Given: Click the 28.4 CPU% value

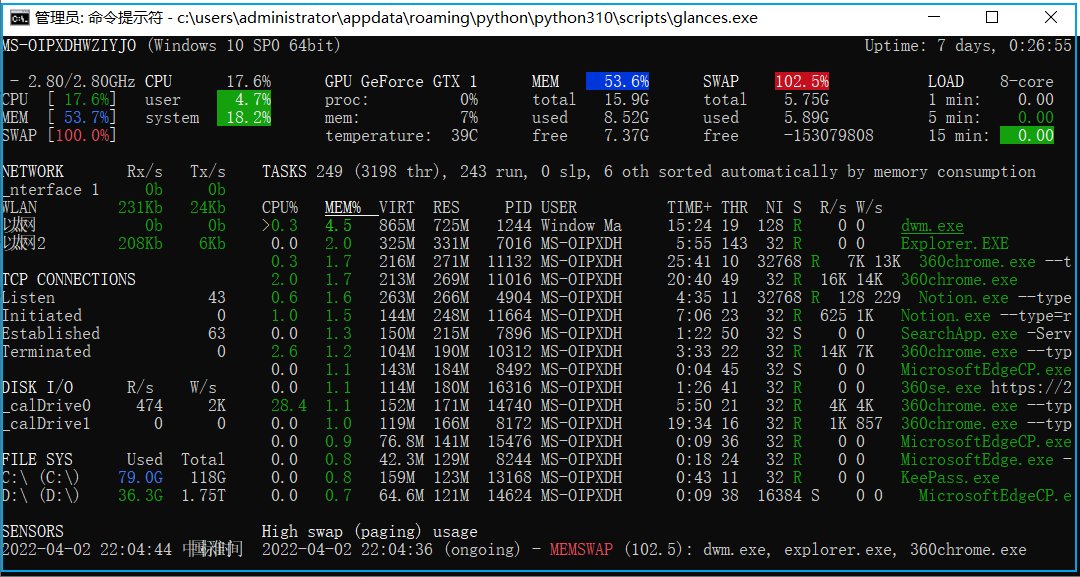Looking at the screenshot, I should pos(289,405).
